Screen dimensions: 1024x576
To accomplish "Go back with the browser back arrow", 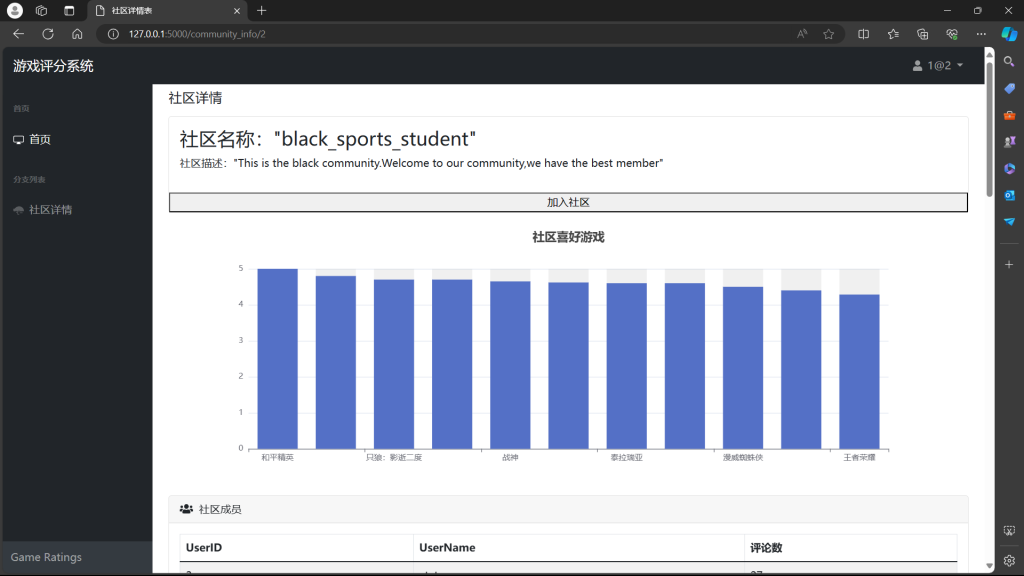I will [x=18, y=34].
